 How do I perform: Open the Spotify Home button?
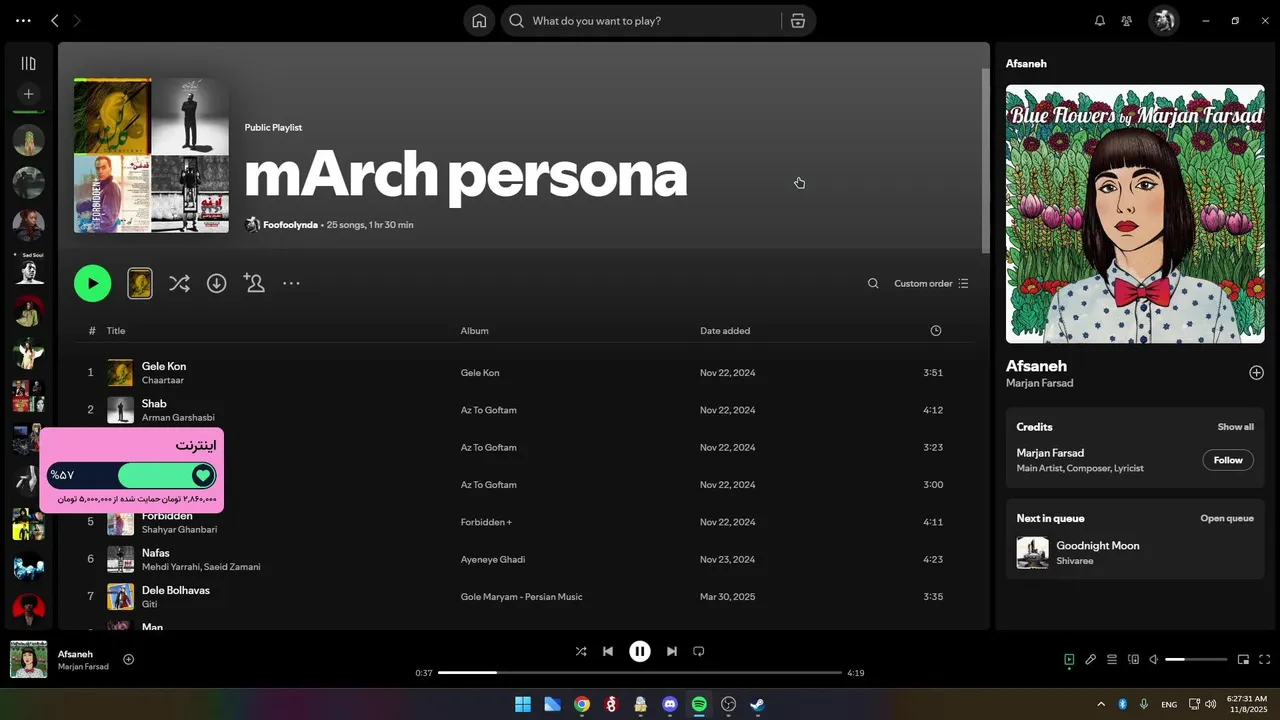tap(479, 21)
